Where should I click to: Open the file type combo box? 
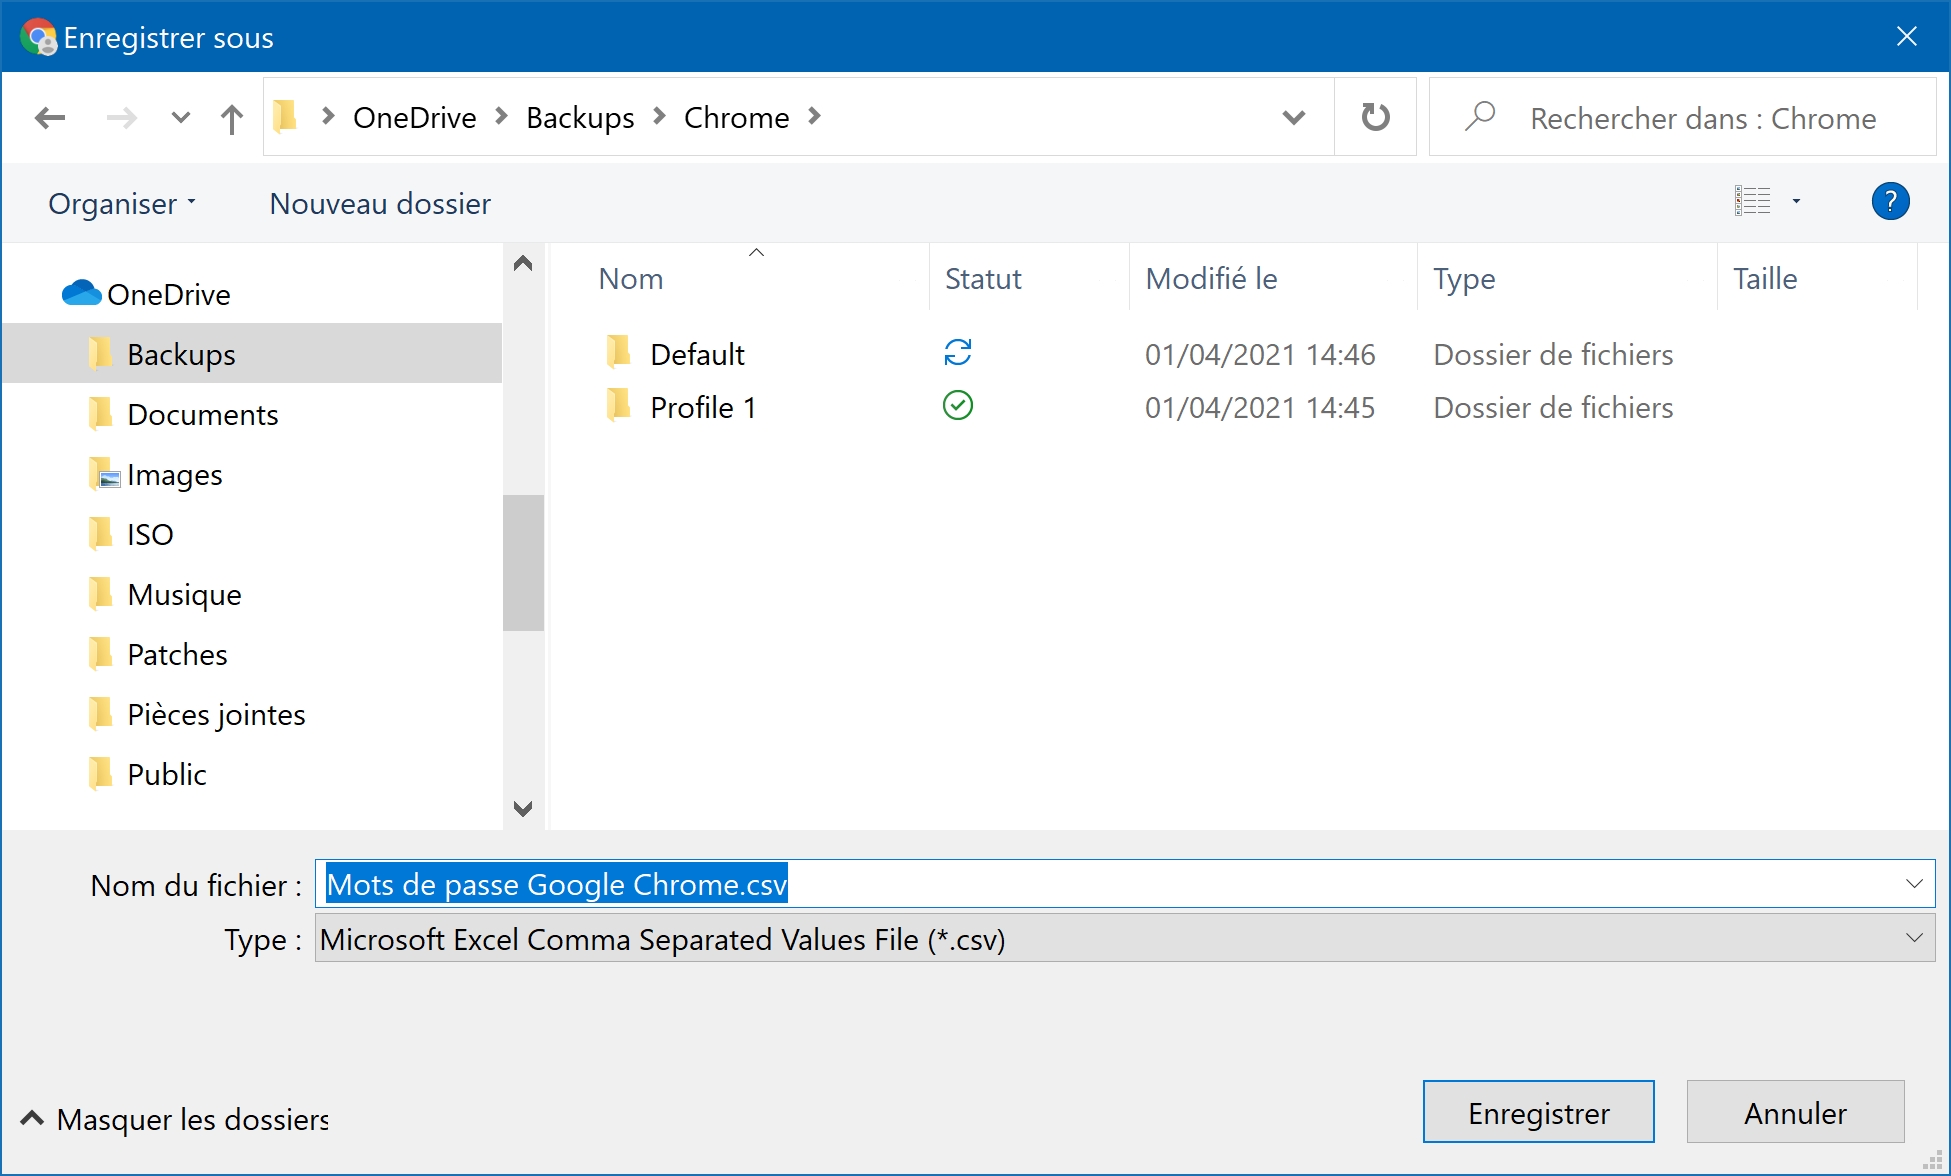[x=1125, y=939]
